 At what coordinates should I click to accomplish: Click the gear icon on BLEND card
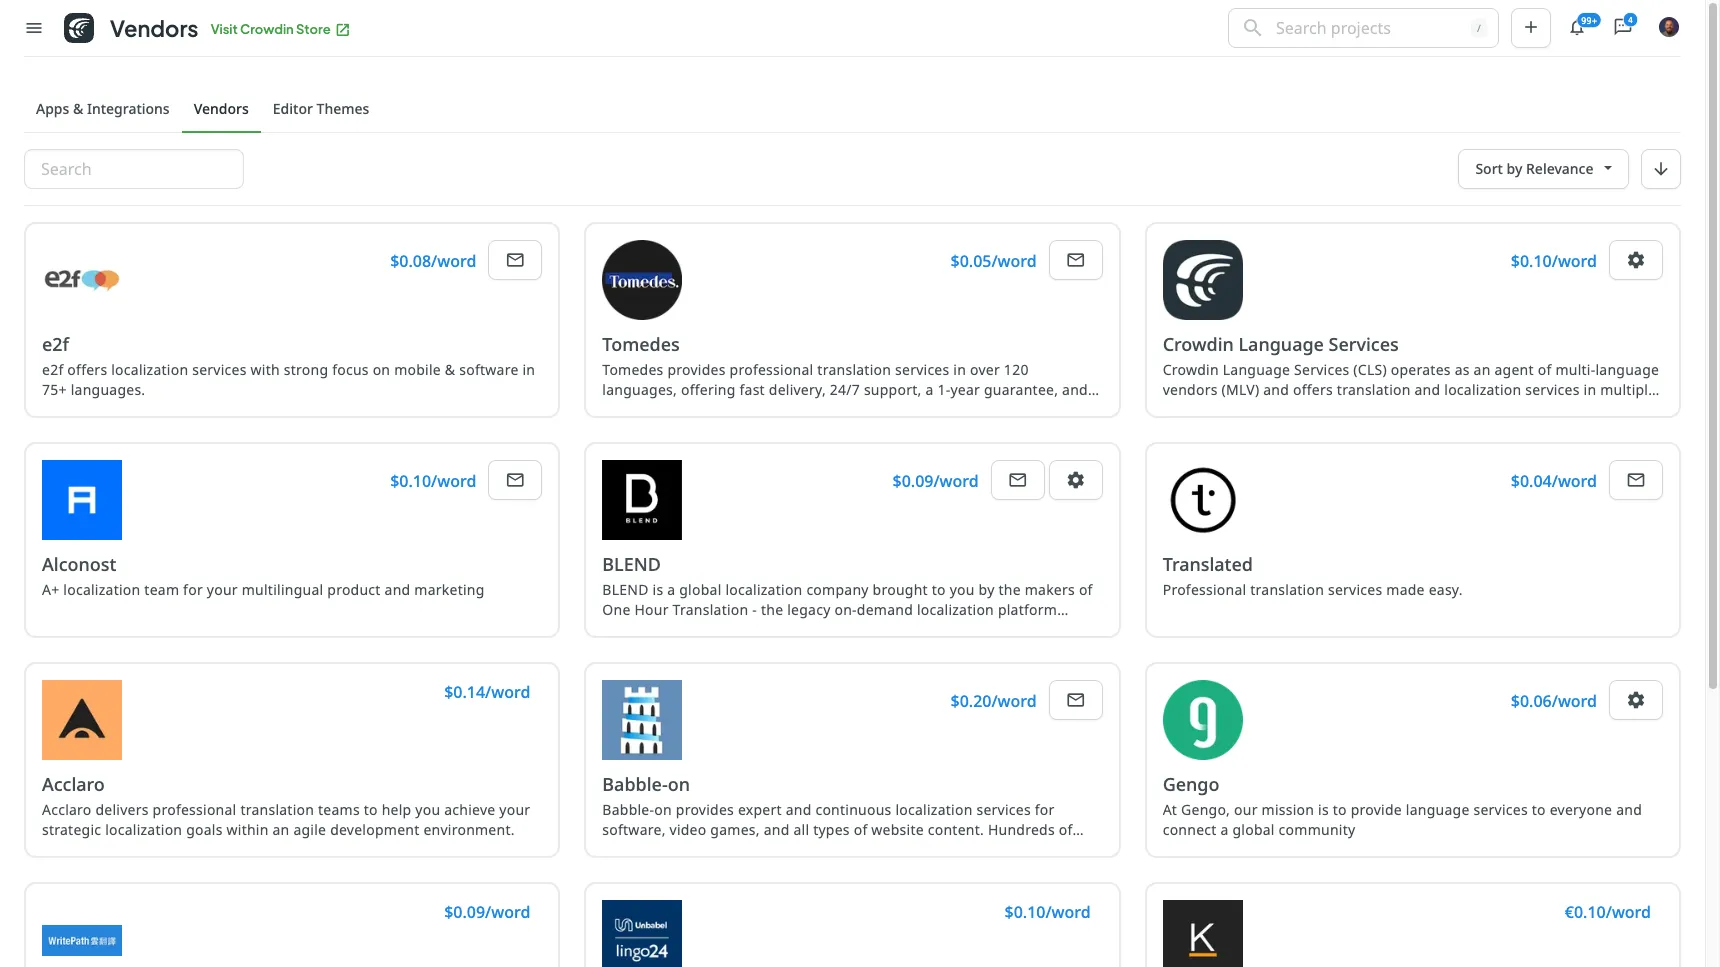[1075, 480]
